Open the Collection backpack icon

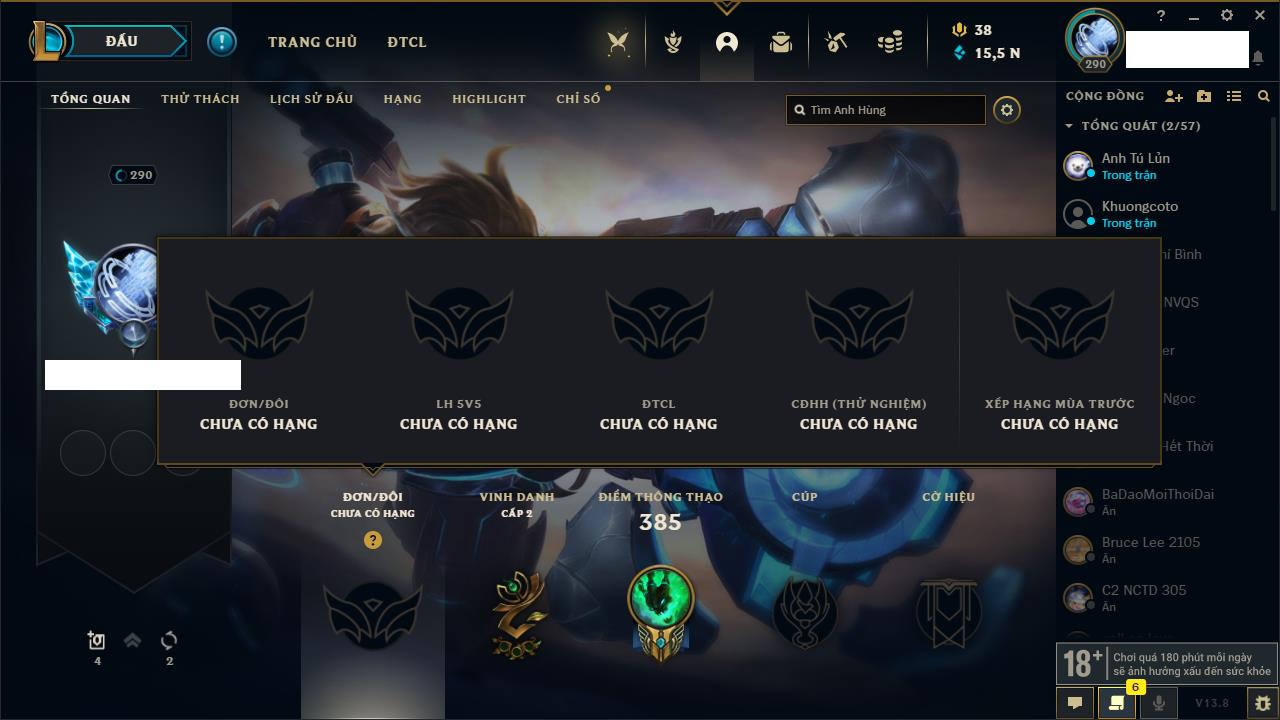click(781, 42)
